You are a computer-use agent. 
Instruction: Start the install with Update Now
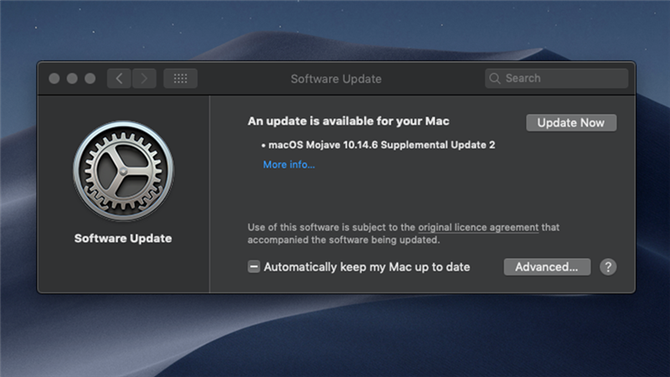coord(571,123)
